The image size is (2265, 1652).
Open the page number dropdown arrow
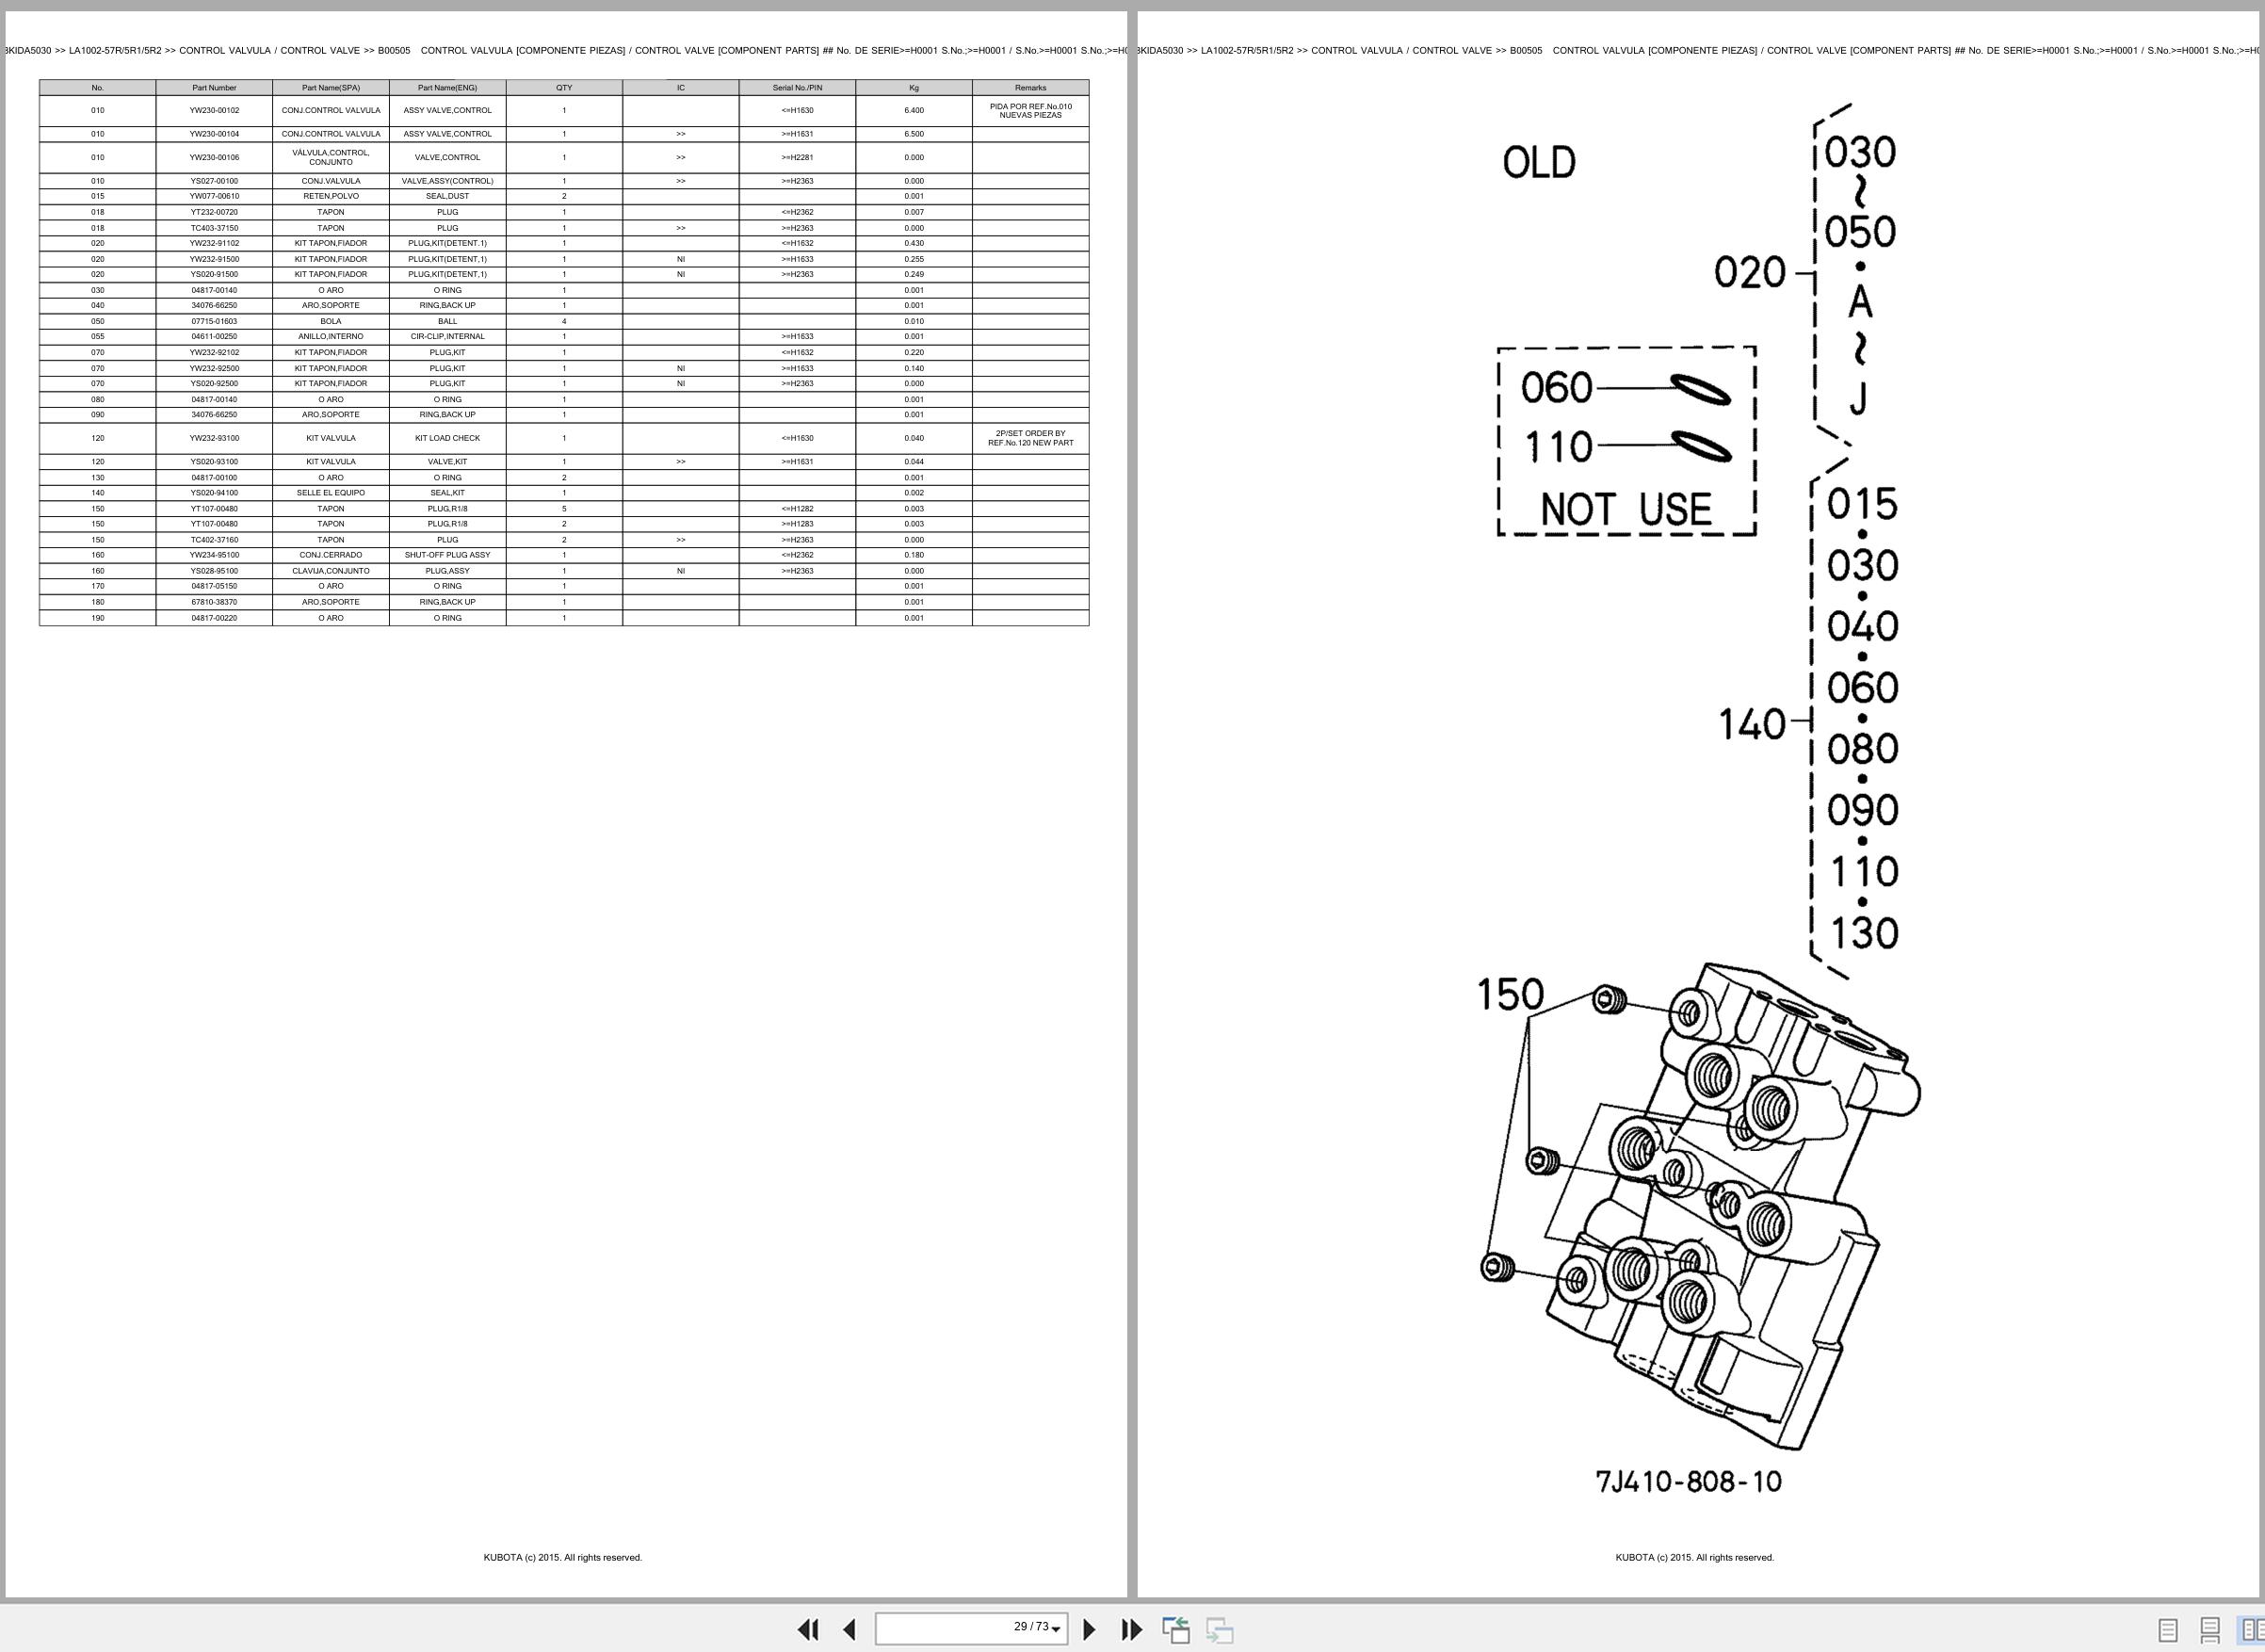pyautogui.click(x=1056, y=1630)
